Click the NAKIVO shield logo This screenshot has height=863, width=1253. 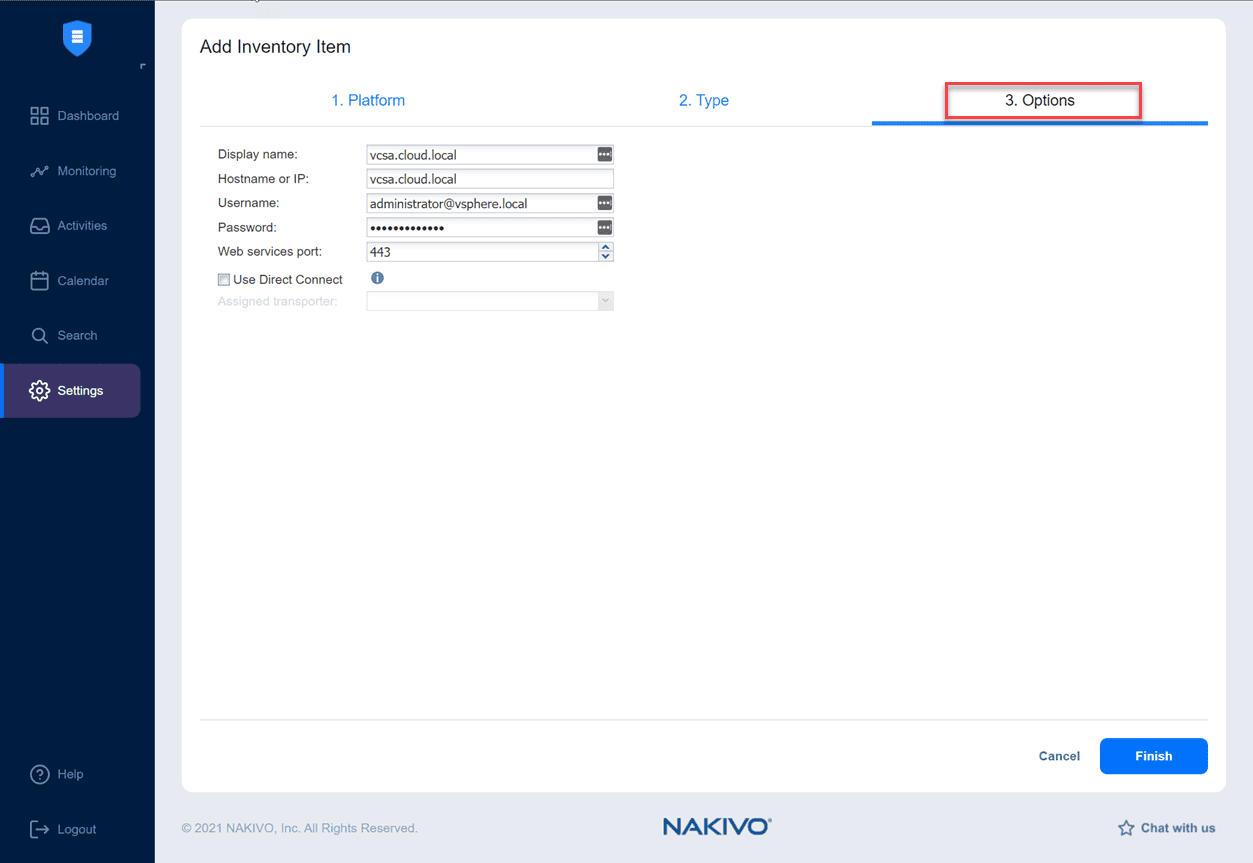pos(77,38)
